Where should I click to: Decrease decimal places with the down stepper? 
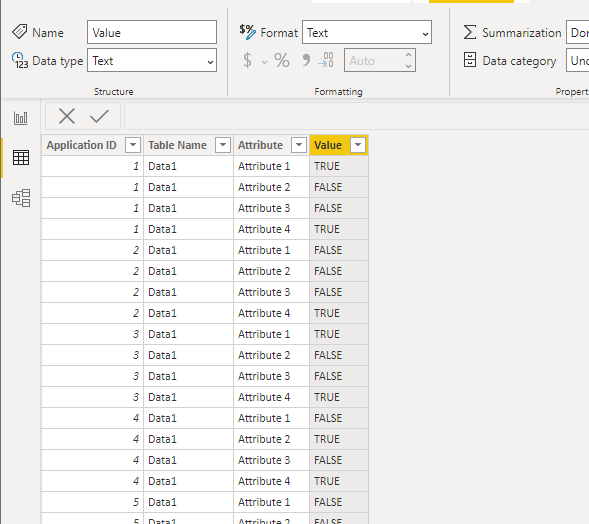tap(408, 66)
